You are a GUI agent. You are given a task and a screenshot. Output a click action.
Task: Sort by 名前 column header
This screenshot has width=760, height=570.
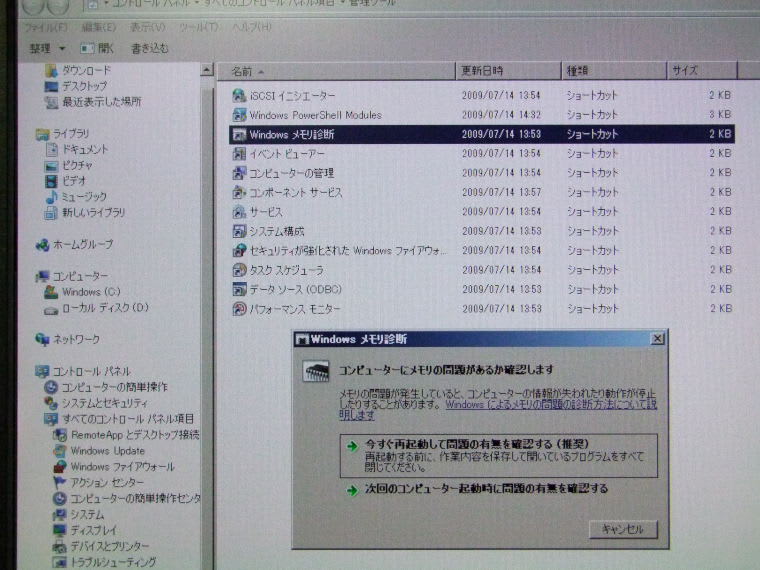click(x=336, y=72)
